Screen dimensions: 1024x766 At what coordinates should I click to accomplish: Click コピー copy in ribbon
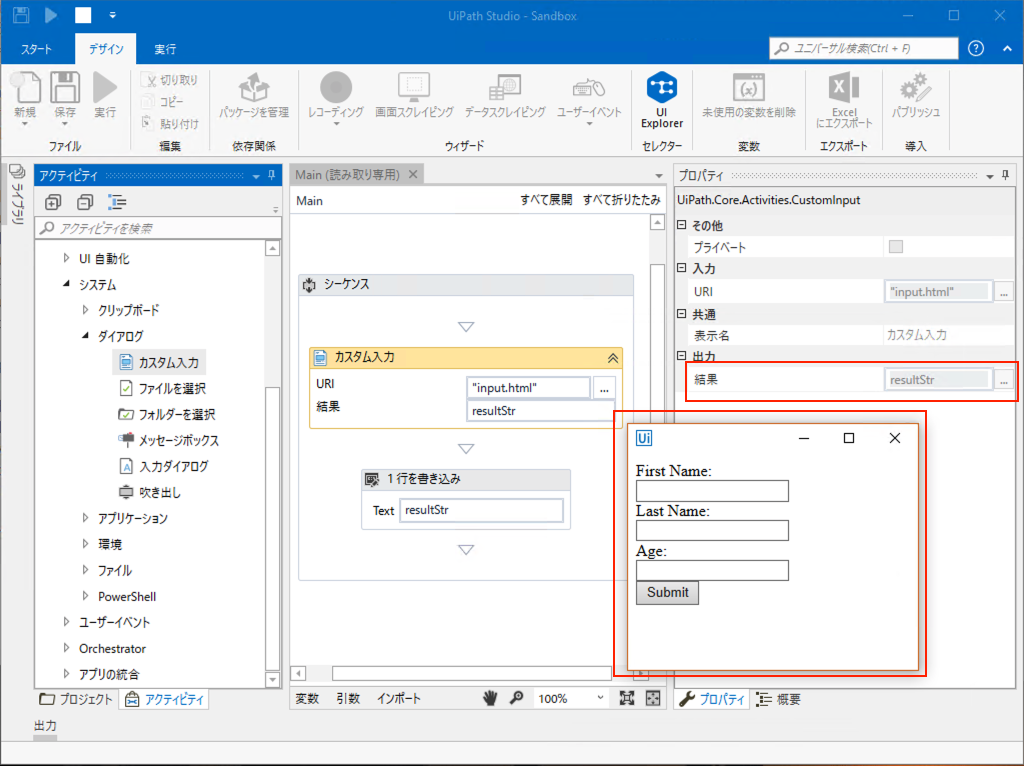tap(164, 102)
